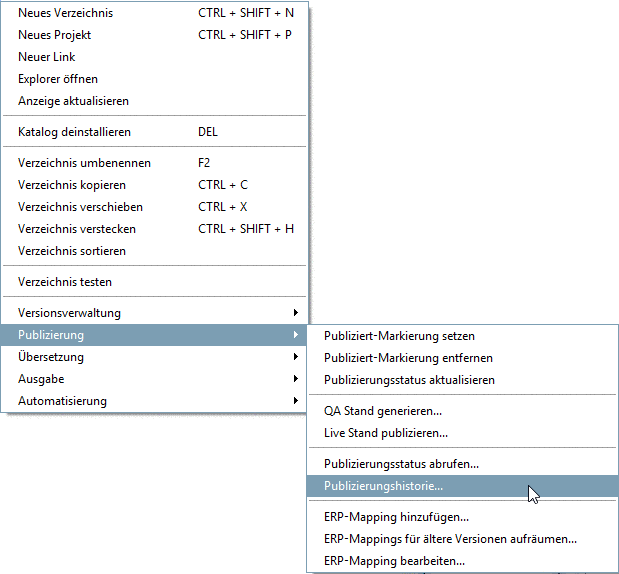
Task: Select Neues Verzeichnis menu entry
Action: click(66, 13)
